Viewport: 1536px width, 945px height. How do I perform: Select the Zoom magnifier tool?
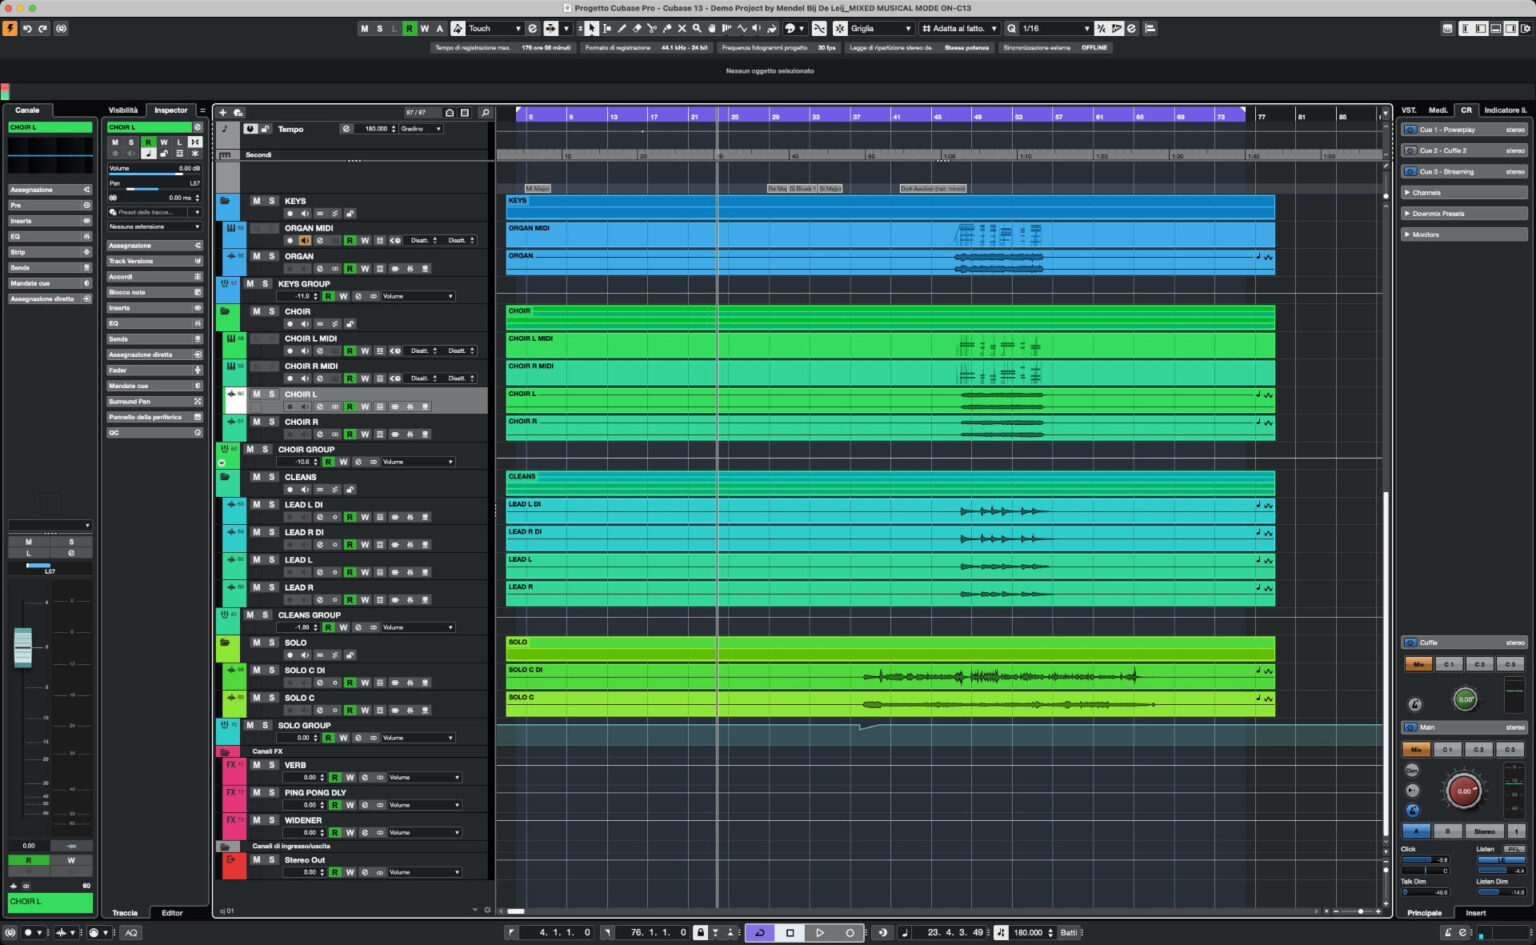click(697, 28)
